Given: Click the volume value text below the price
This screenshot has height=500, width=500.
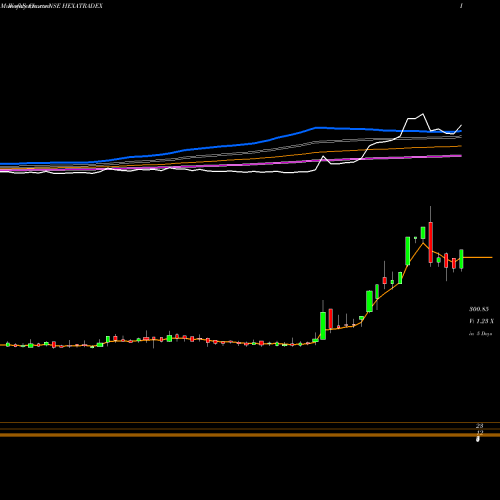Looking at the screenshot, I should coord(481,321).
